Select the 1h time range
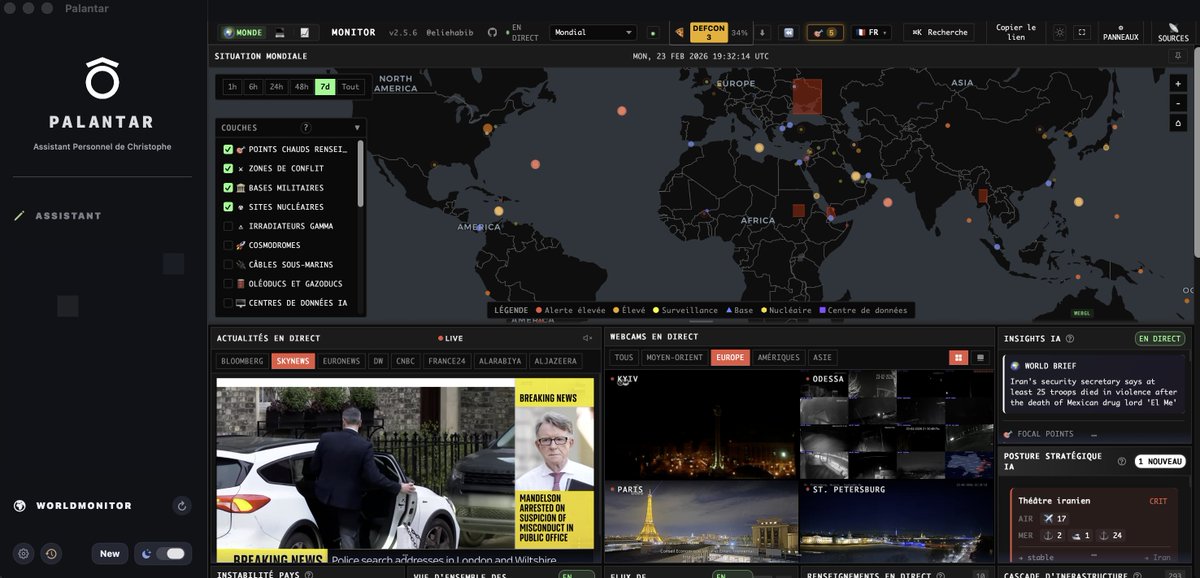1200x578 pixels. point(232,87)
